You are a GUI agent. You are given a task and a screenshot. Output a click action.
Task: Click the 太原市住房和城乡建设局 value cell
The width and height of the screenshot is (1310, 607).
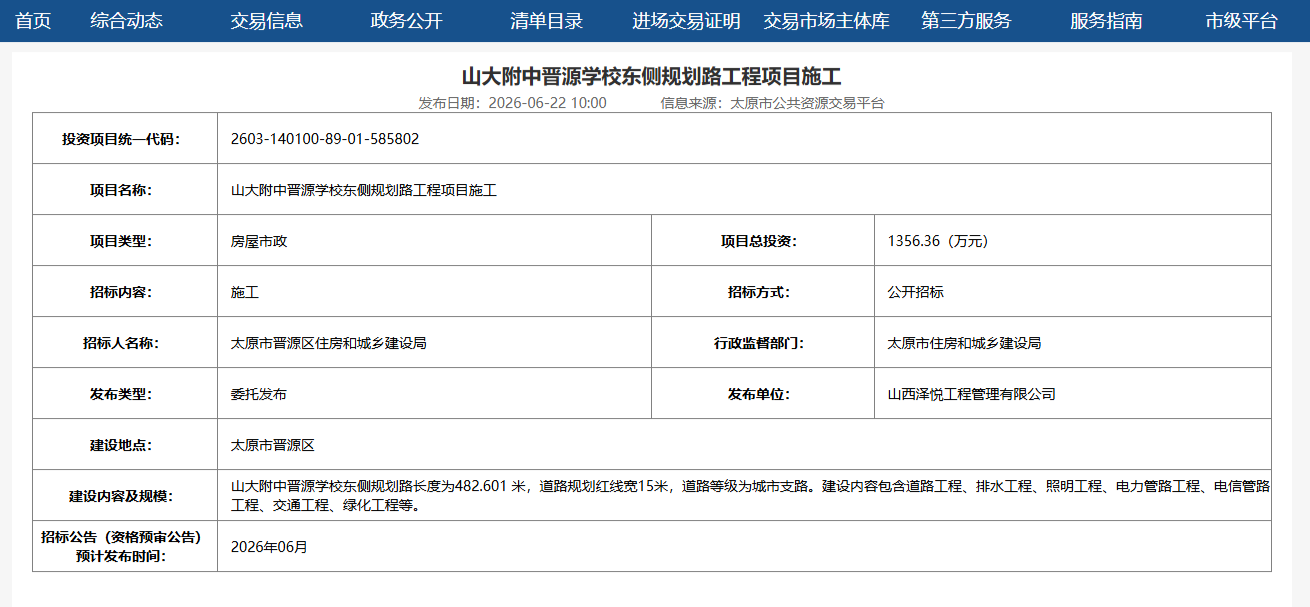click(x=1073, y=343)
